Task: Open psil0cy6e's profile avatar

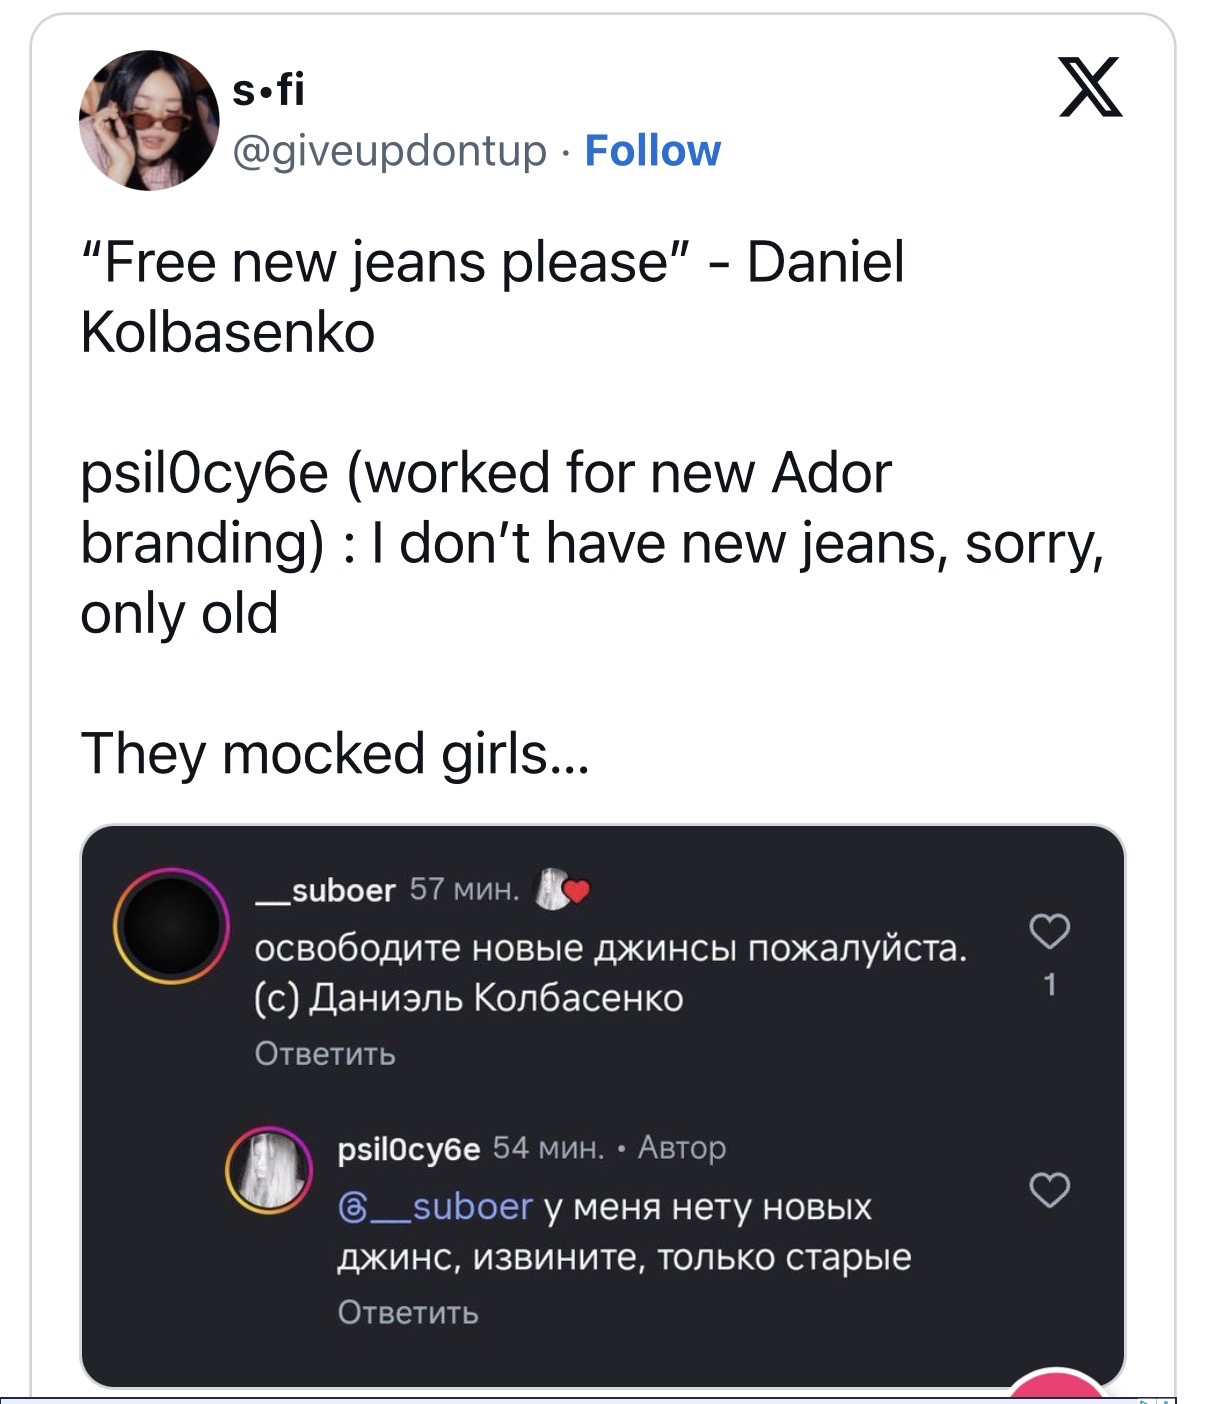Action: [x=268, y=1169]
